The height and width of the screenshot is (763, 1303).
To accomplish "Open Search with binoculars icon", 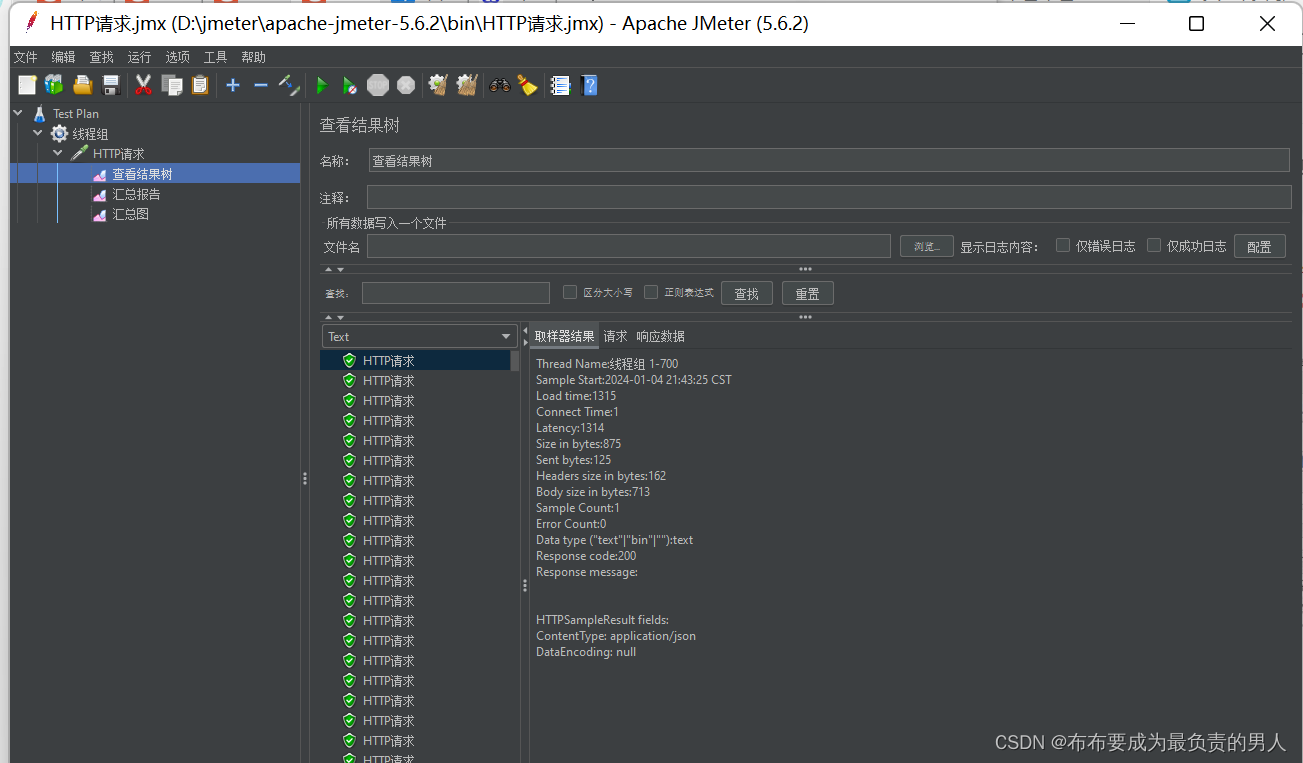I will click(x=499, y=85).
